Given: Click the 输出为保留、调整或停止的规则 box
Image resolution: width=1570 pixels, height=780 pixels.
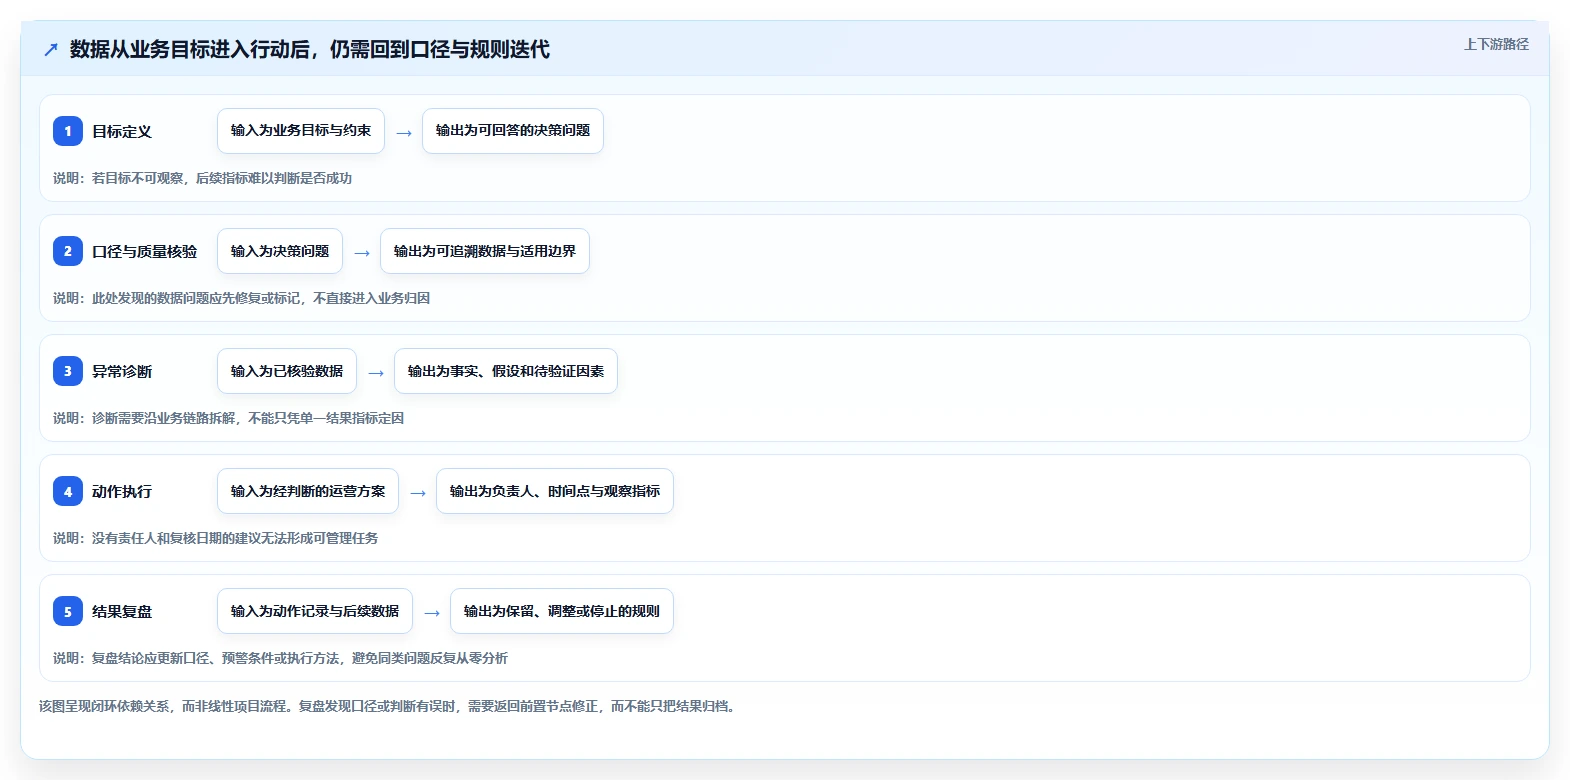Looking at the screenshot, I should [562, 611].
